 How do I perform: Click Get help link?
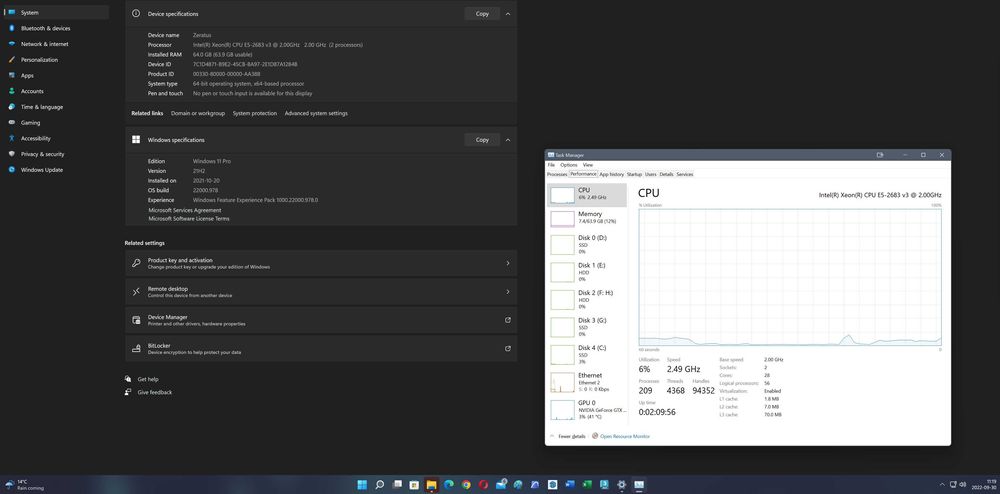click(148, 379)
